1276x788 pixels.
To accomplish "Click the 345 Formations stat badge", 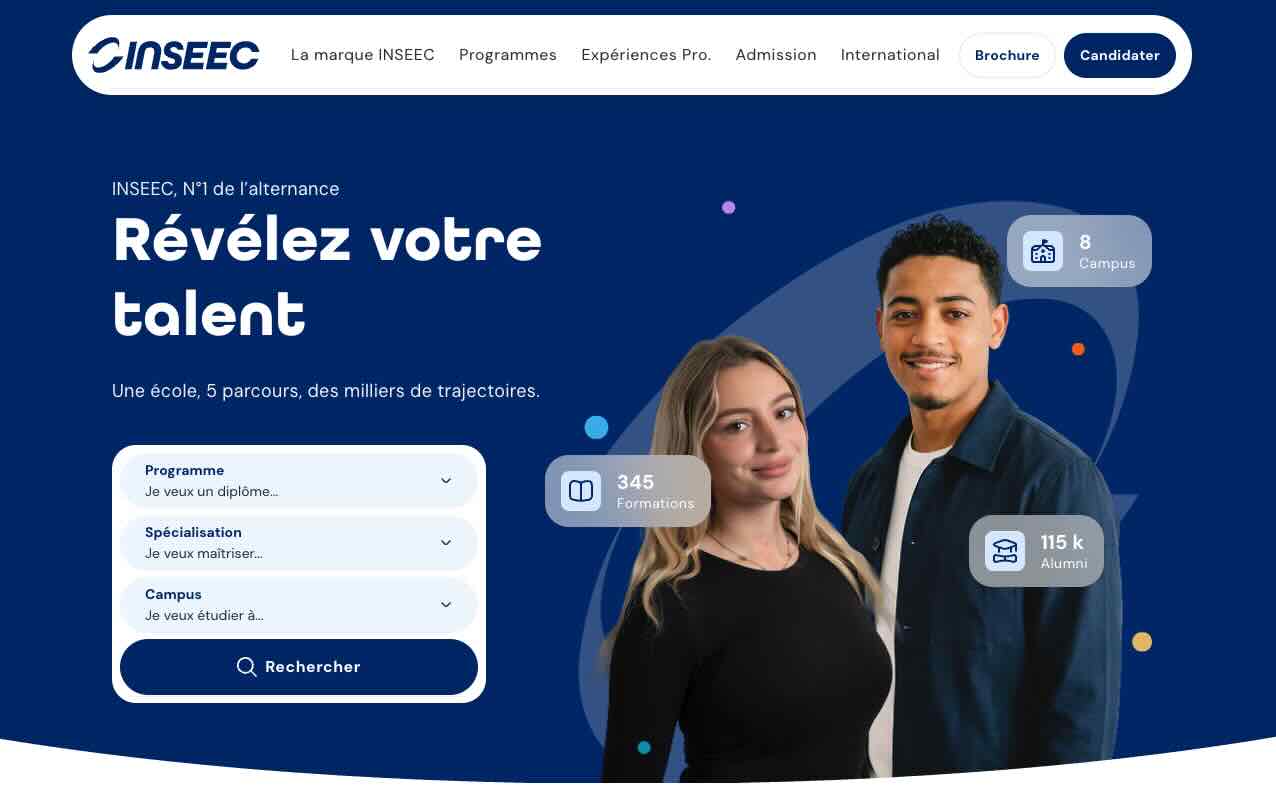I will 628,491.
